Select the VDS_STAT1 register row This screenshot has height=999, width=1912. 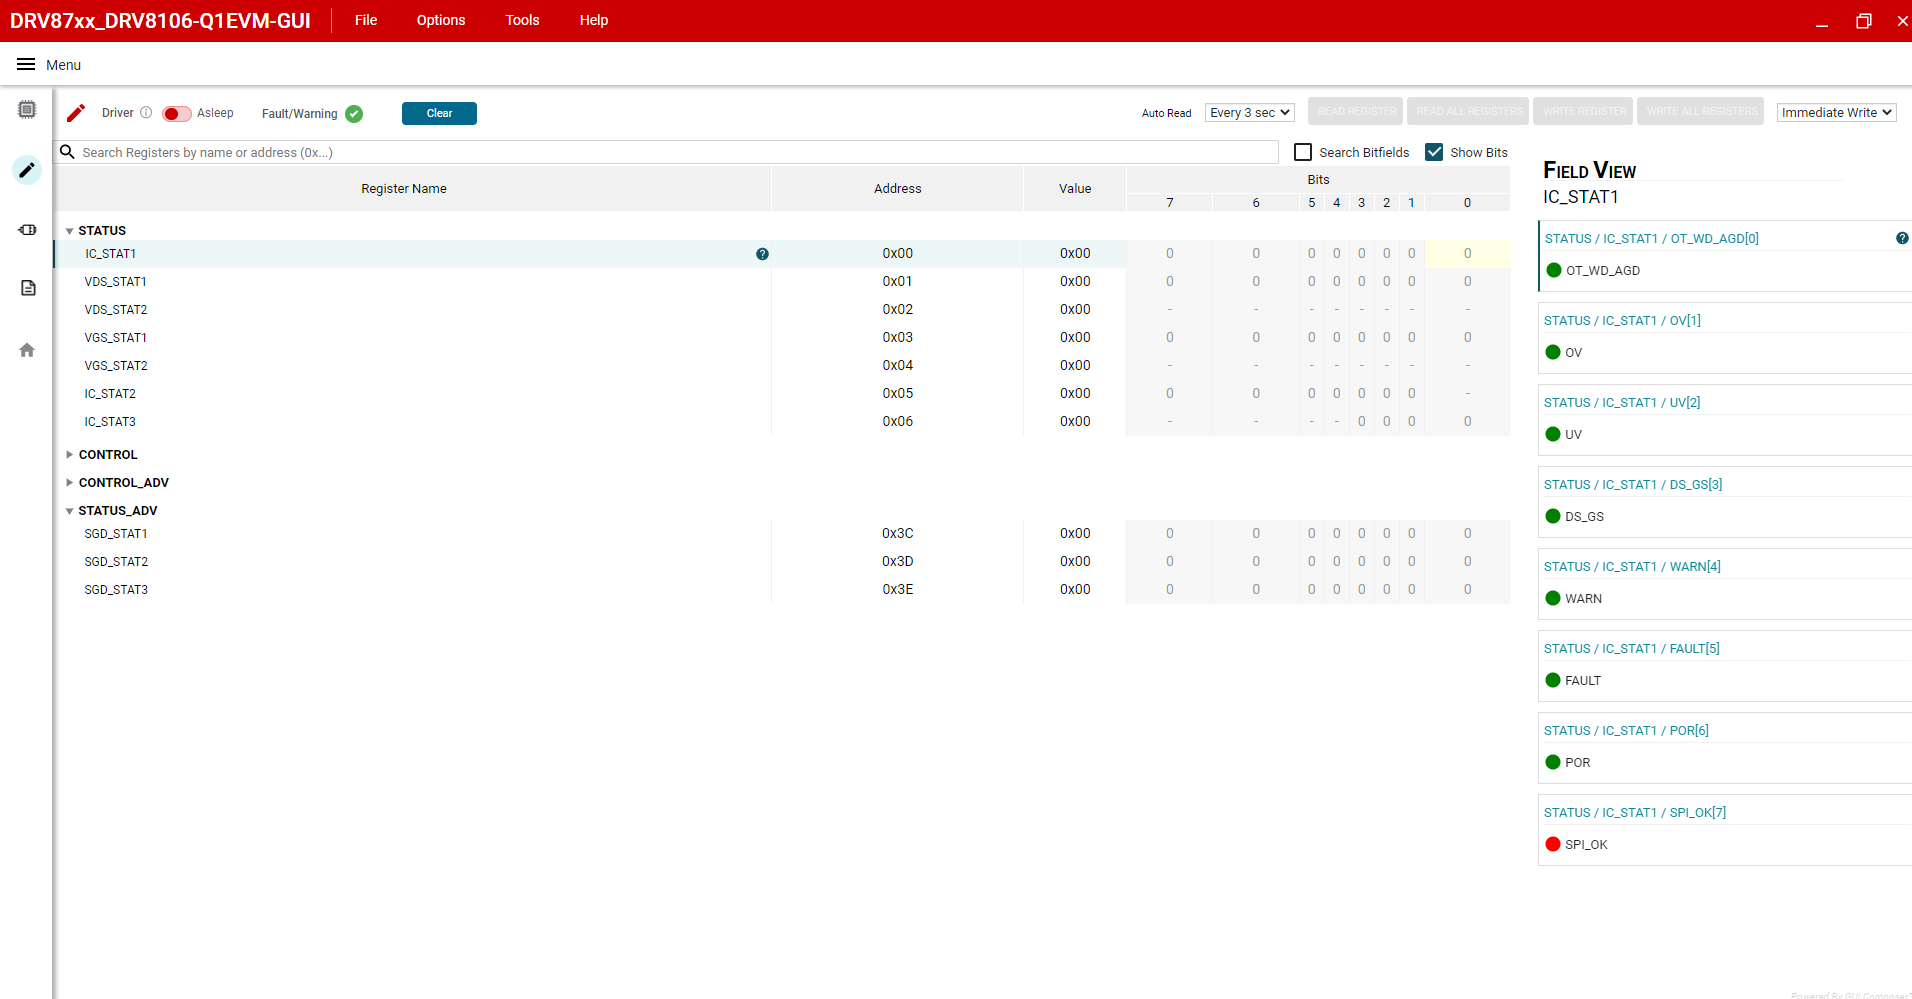pyautogui.click(x=781, y=282)
